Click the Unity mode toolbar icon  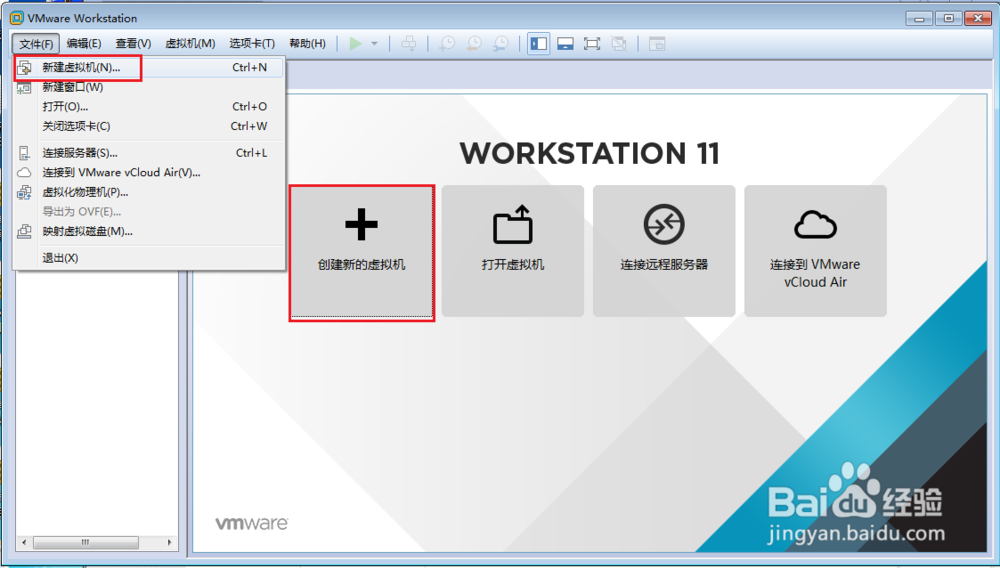pos(619,43)
